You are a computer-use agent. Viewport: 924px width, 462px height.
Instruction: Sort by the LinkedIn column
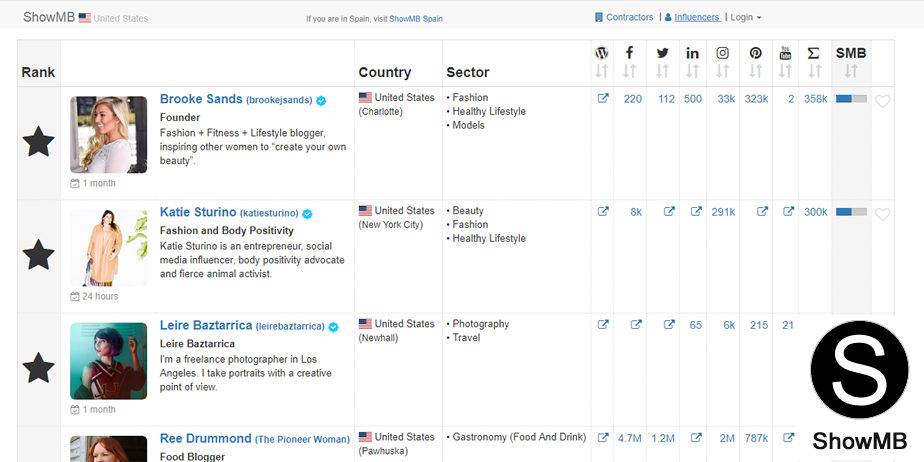tap(692, 71)
